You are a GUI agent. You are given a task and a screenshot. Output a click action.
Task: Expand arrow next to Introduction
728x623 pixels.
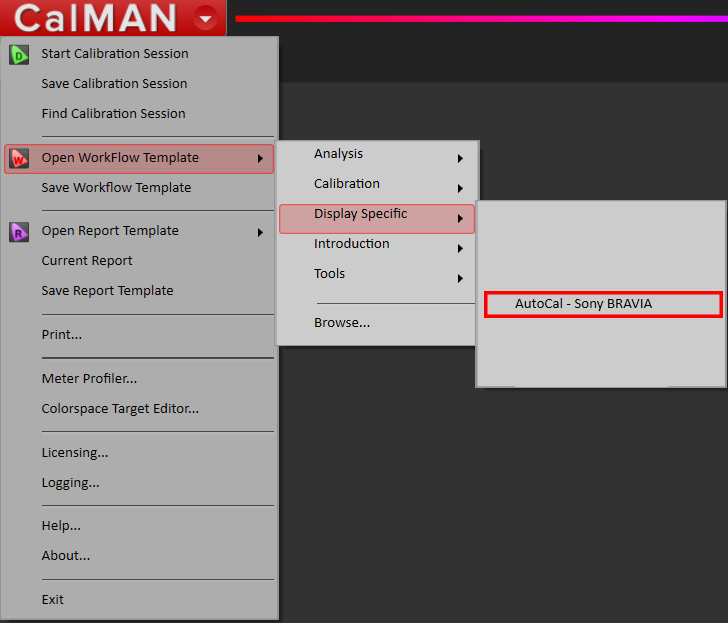tap(460, 248)
